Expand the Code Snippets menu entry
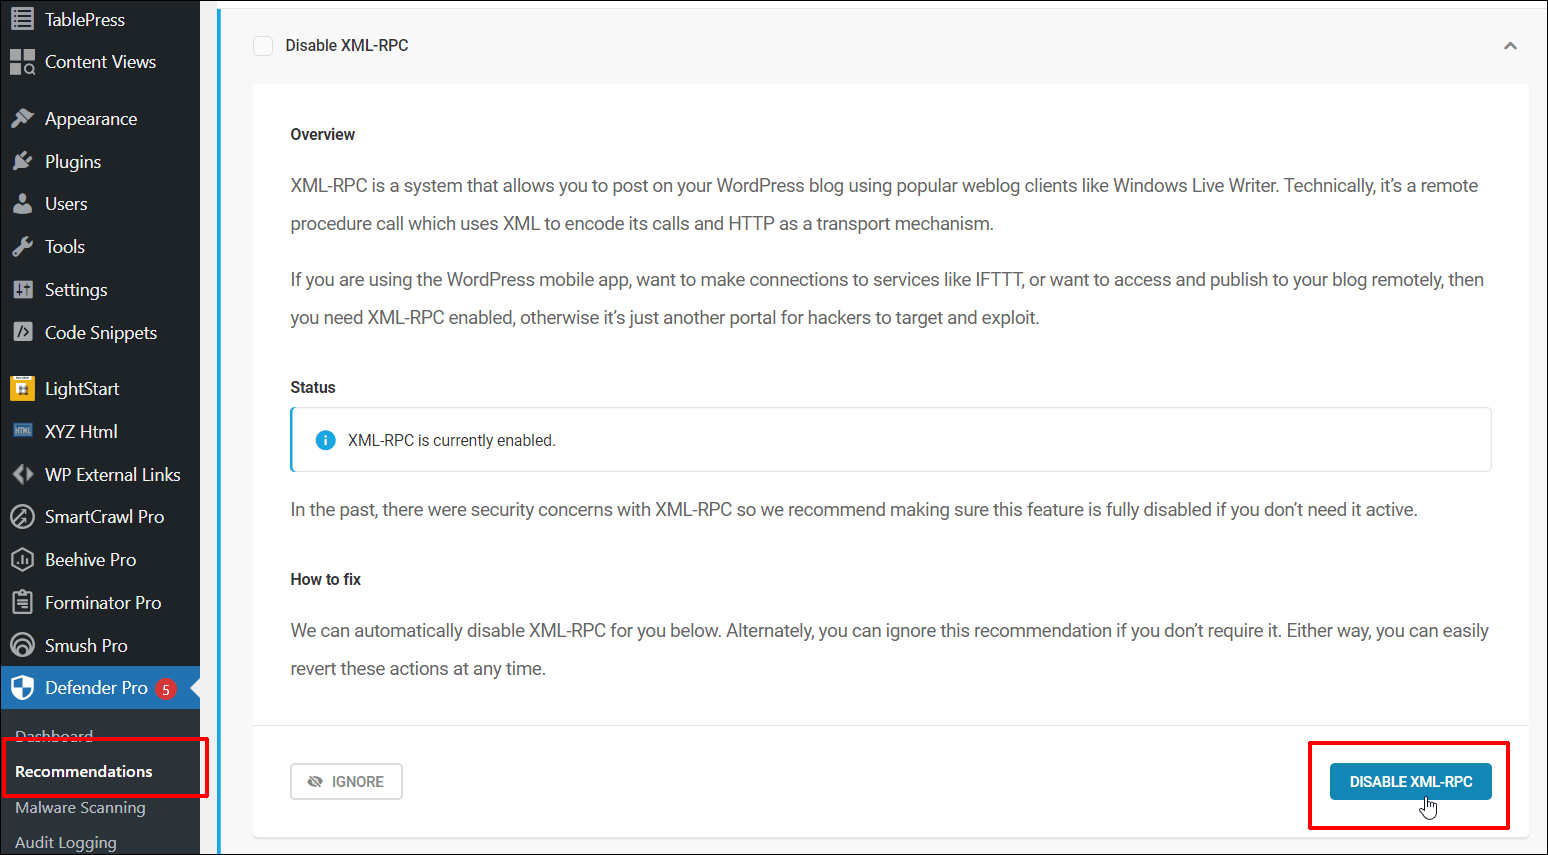1548x855 pixels. (100, 332)
